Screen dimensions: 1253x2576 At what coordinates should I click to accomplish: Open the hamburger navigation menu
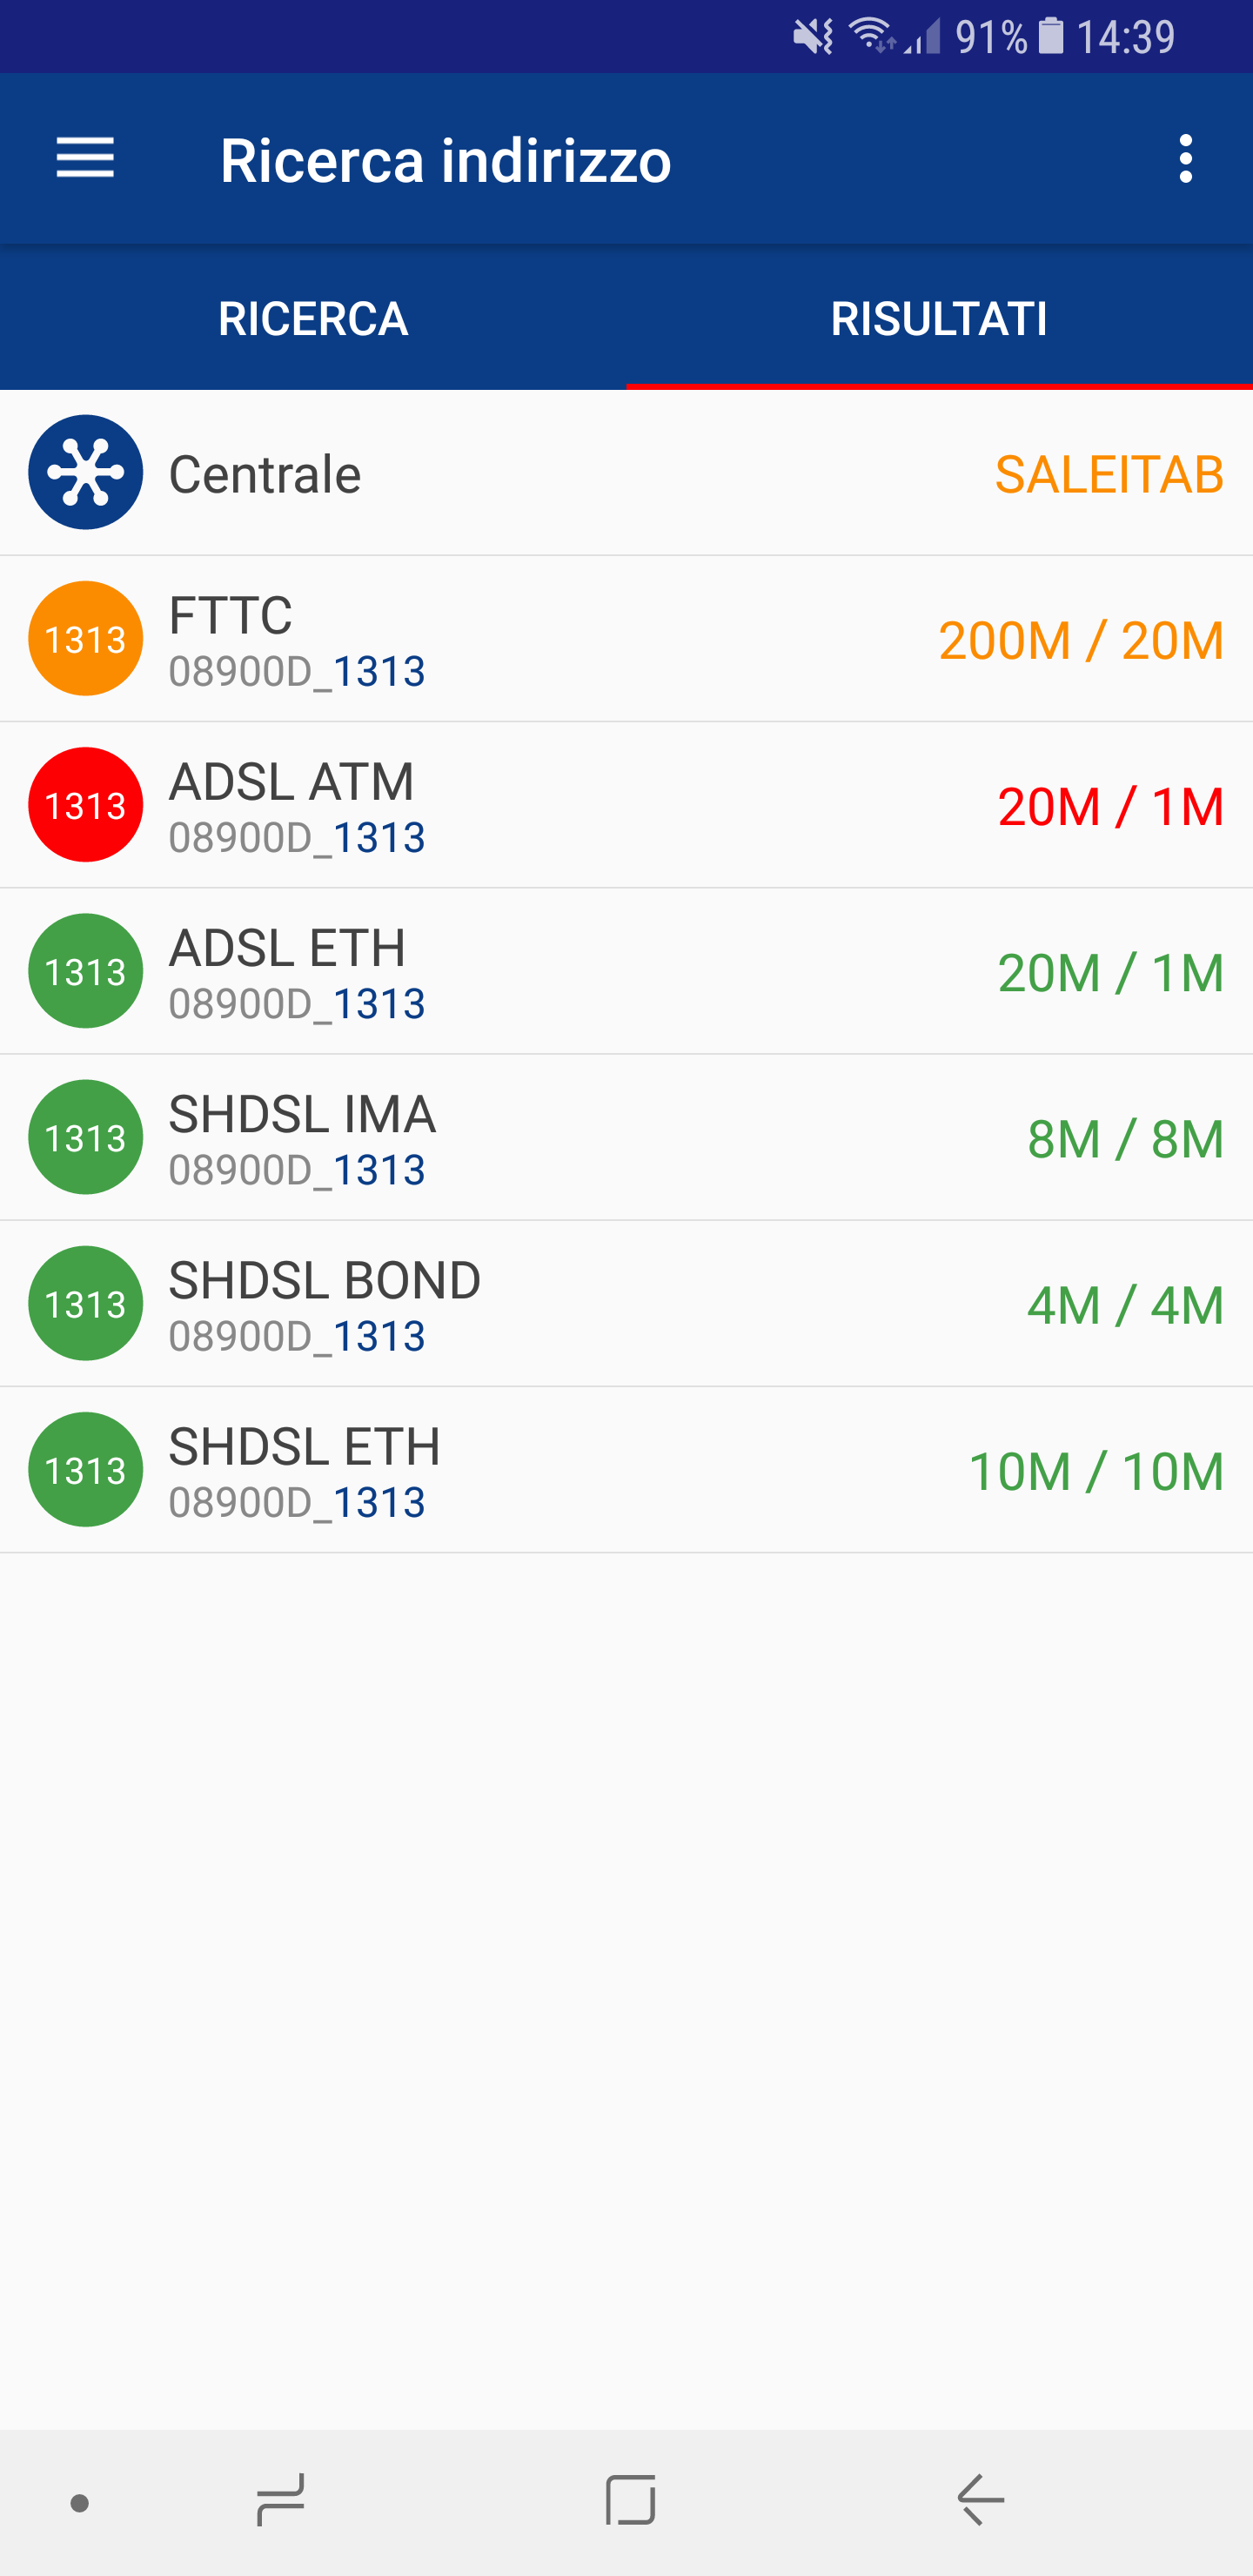pyautogui.click(x=85, y=159)
